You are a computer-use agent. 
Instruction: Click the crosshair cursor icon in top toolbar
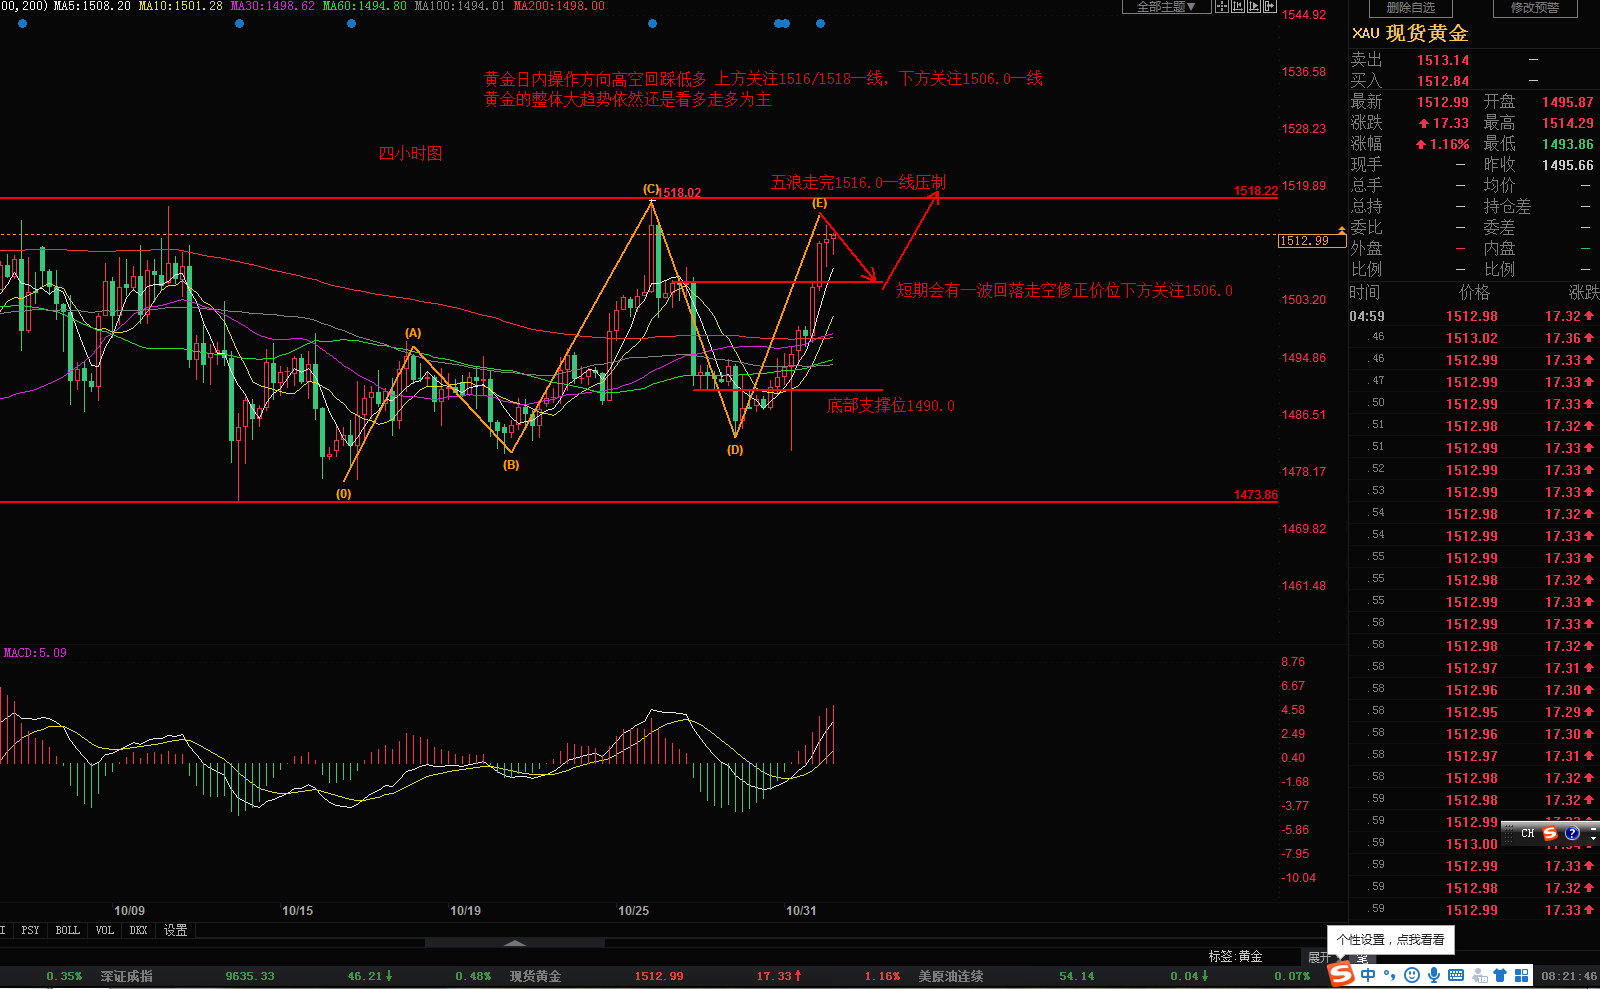[1222, 7]
